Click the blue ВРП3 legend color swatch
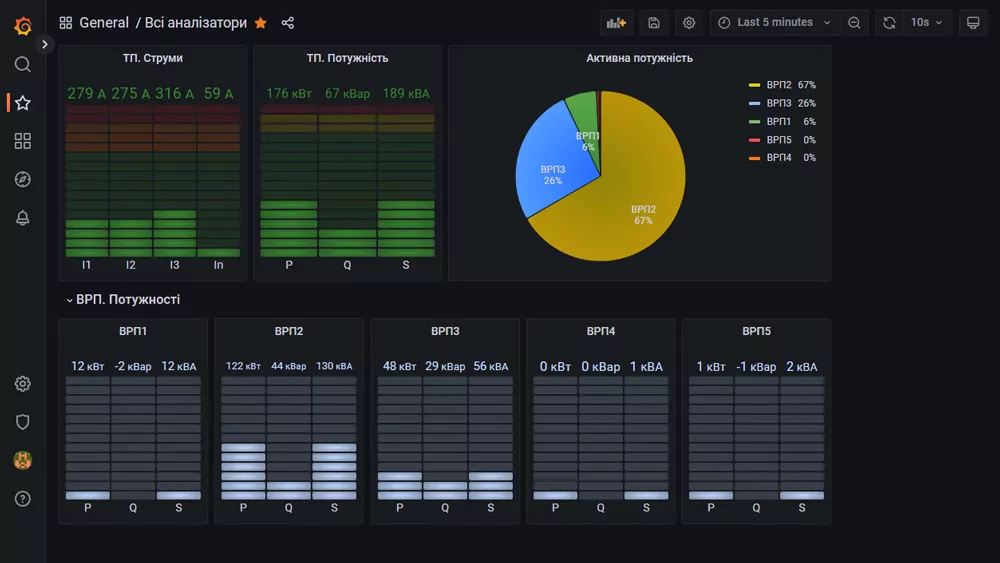1000x563 pixels. click(754, 103)
